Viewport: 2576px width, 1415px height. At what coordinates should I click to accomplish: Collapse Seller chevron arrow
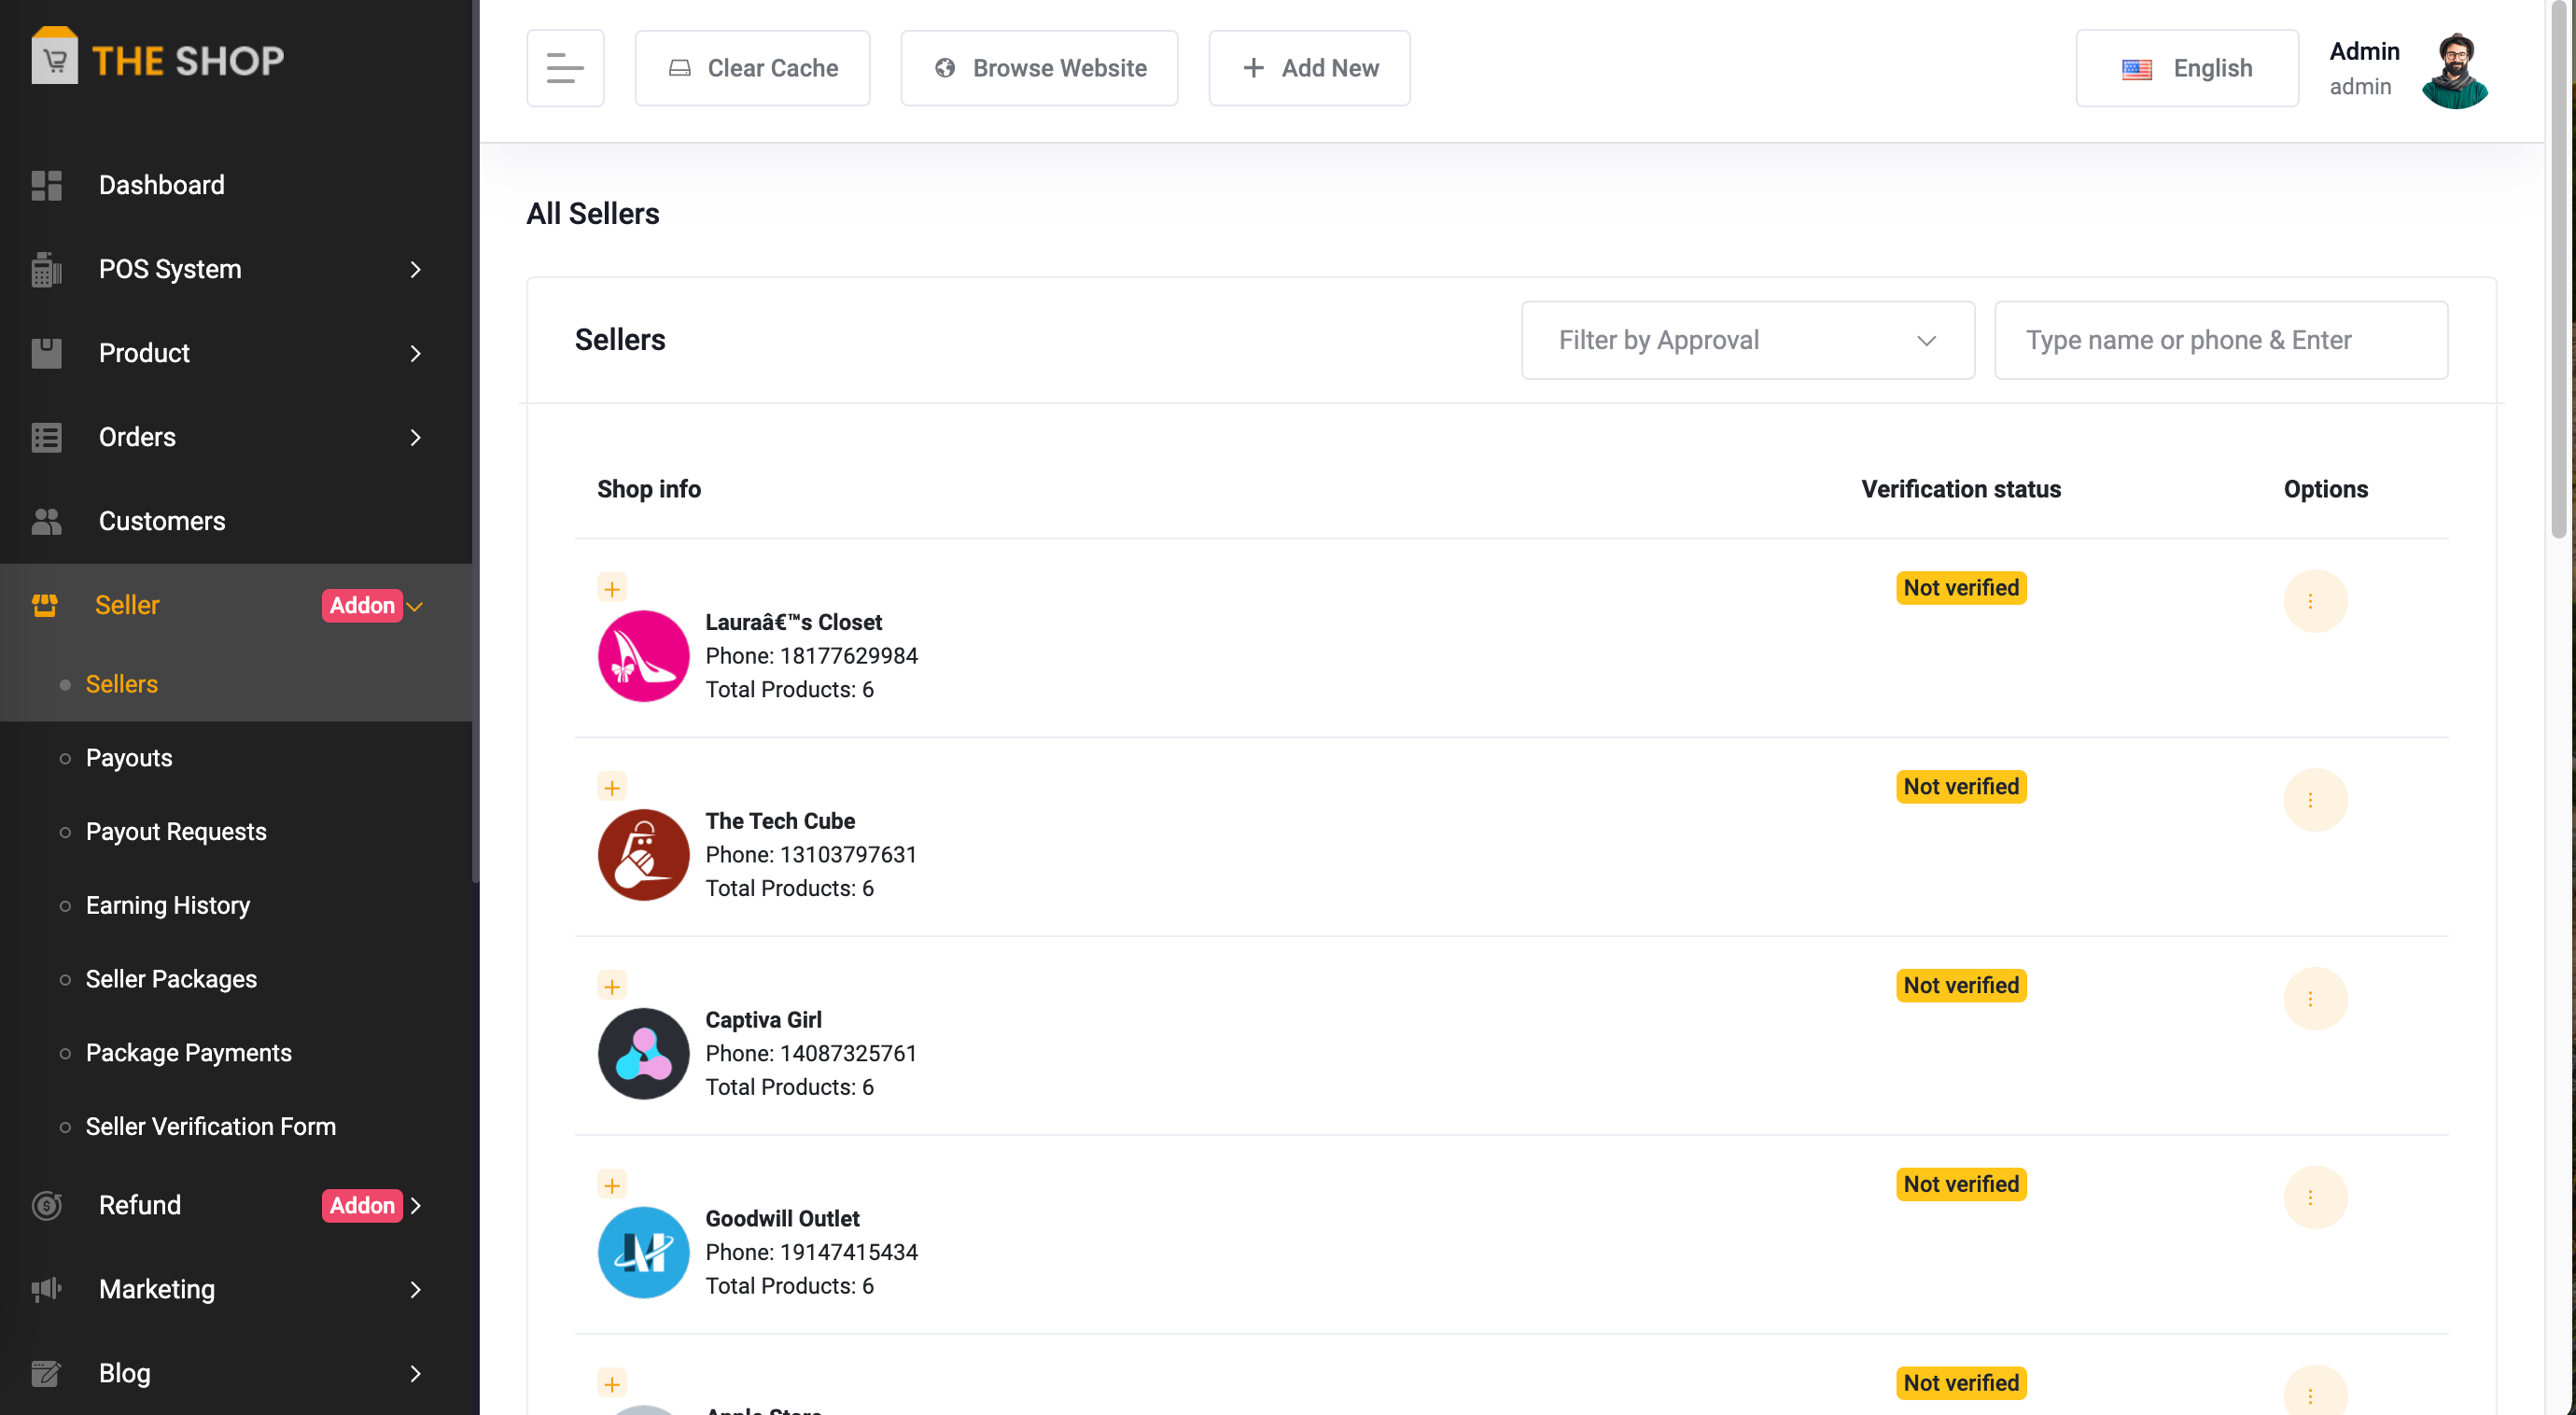(x=415, y=606)
